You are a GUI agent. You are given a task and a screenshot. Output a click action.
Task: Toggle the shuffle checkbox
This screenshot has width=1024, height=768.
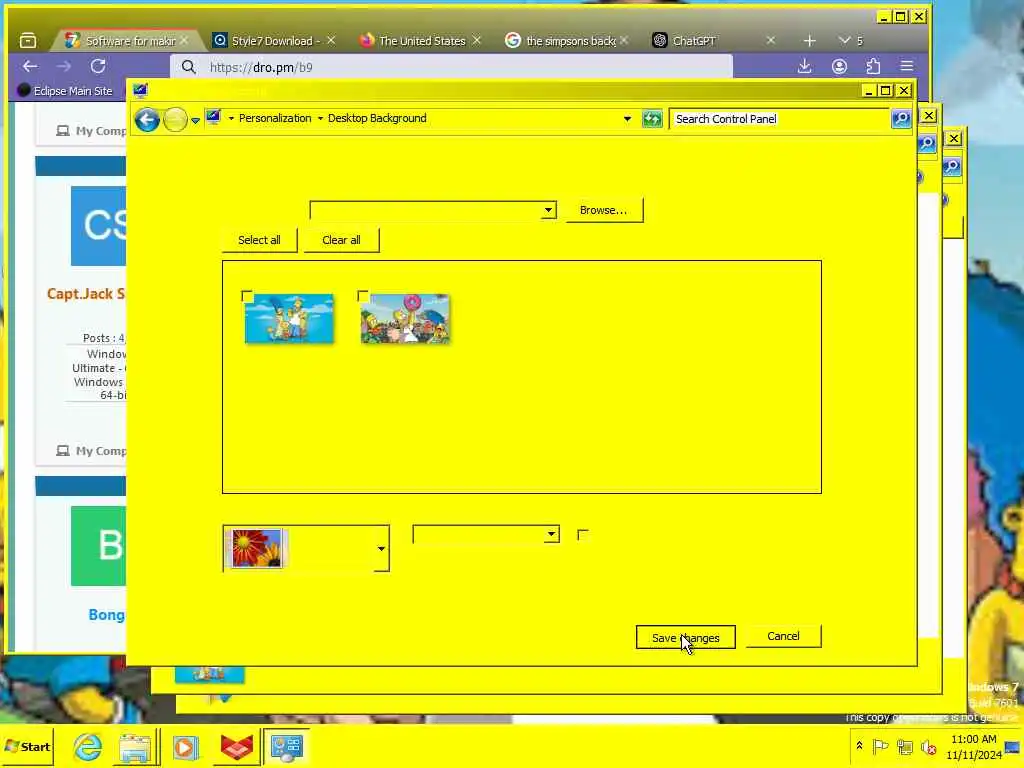point(583,535)
